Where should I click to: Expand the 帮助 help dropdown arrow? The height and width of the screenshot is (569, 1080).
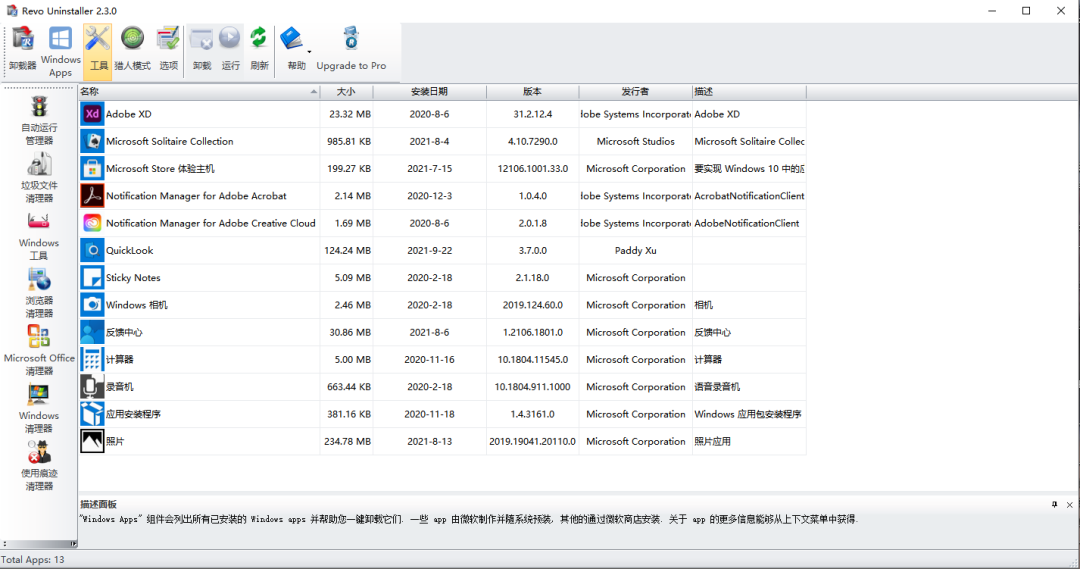(309, 52)
